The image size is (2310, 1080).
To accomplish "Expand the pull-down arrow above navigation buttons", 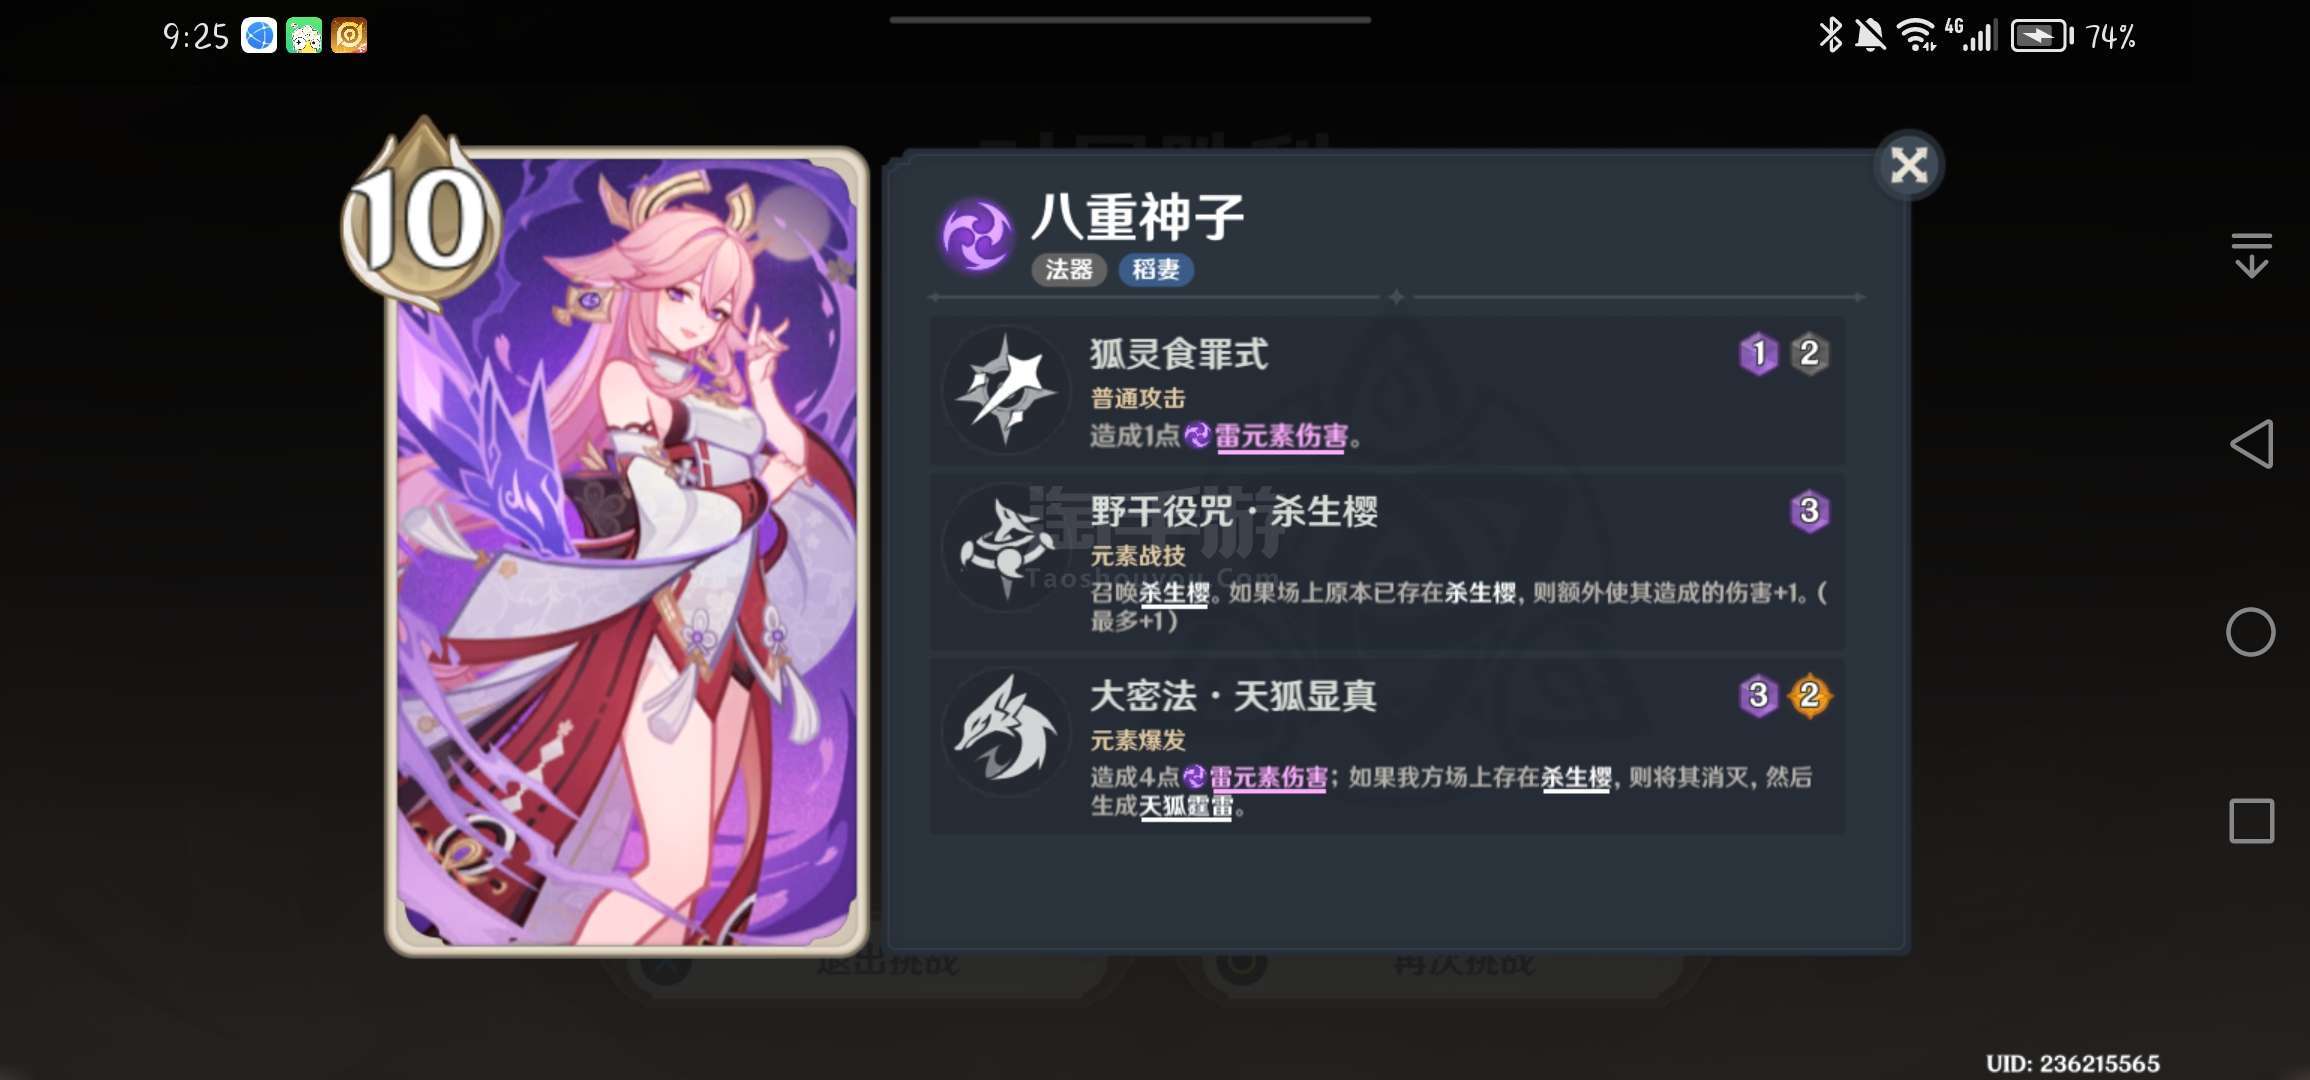I will (x=2251, y=255).
